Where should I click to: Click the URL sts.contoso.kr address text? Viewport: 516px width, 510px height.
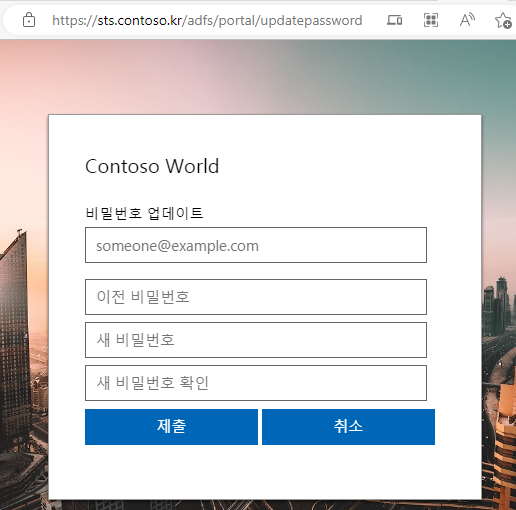(207, 21)
